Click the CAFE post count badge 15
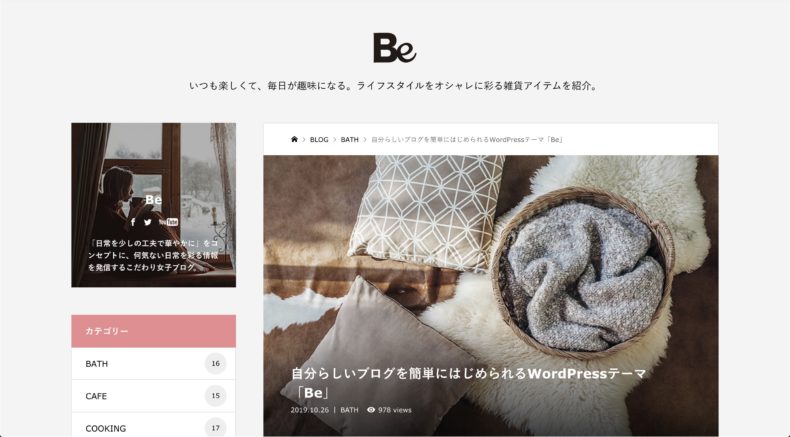The height and width of the screenshot is (437, 790). click(216, 396)
